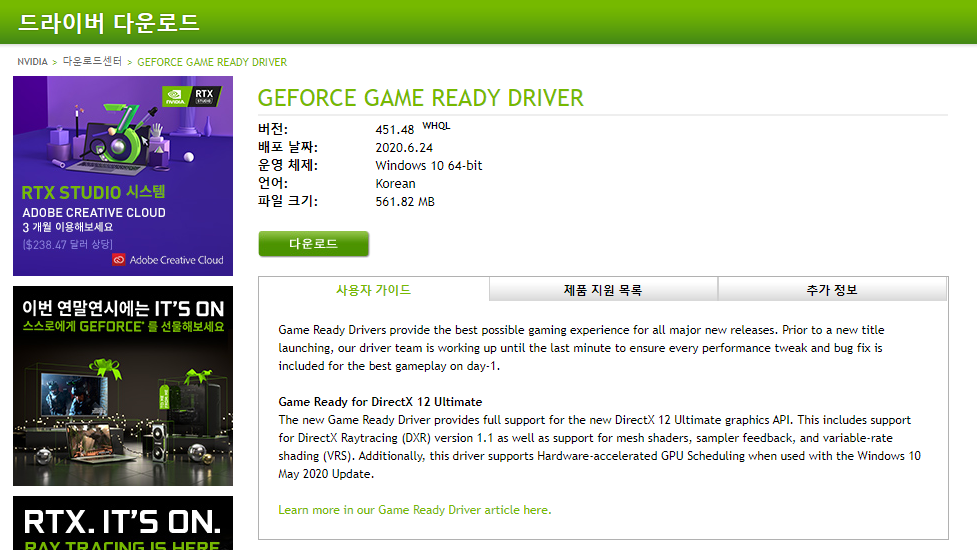Click the 파일 크기: label
This screenshot has width=977, height=550.
pos(288,201)
